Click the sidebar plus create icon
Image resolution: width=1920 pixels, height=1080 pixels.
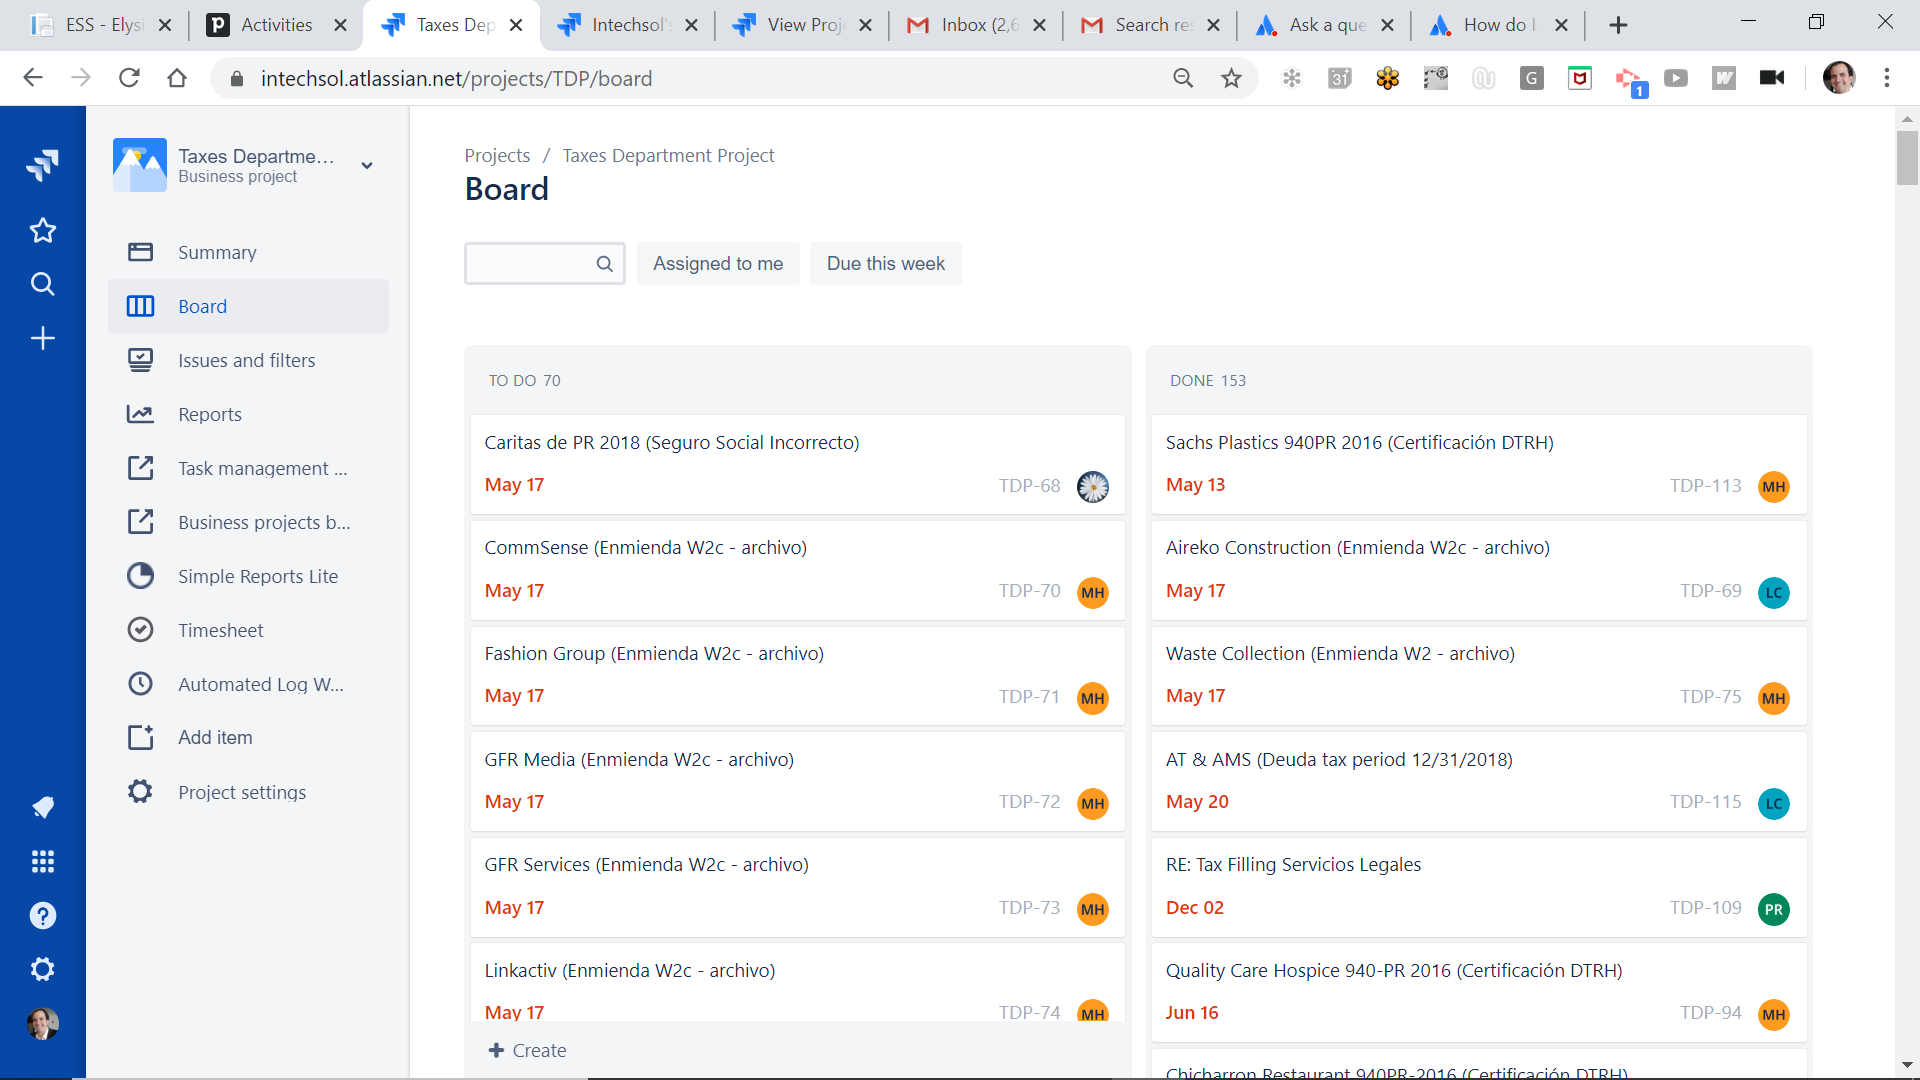[42, 338]
